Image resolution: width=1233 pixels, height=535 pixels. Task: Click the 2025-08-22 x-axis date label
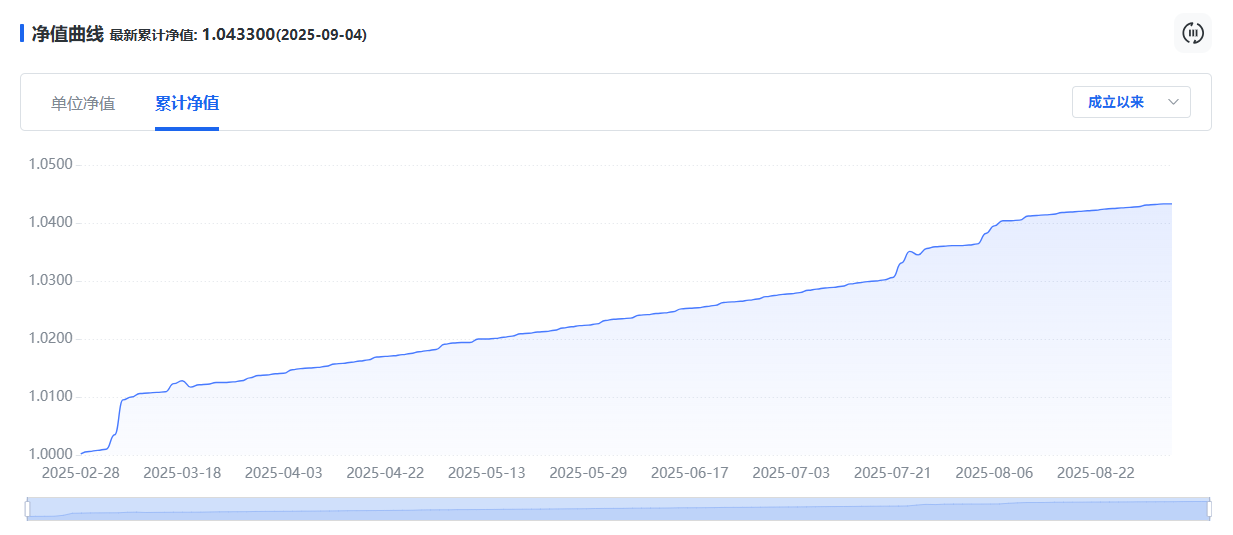[1095, 473]
